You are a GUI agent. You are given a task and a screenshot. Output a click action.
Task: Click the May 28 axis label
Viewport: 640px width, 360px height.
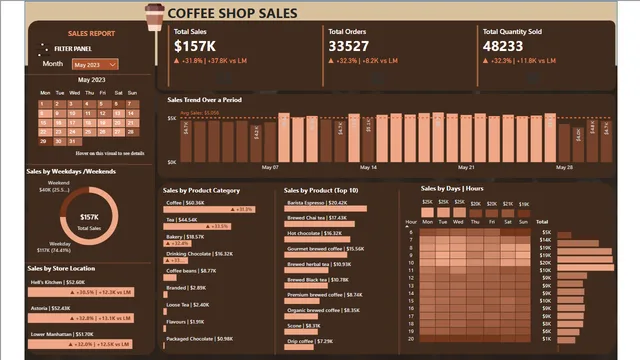point(564,167)
